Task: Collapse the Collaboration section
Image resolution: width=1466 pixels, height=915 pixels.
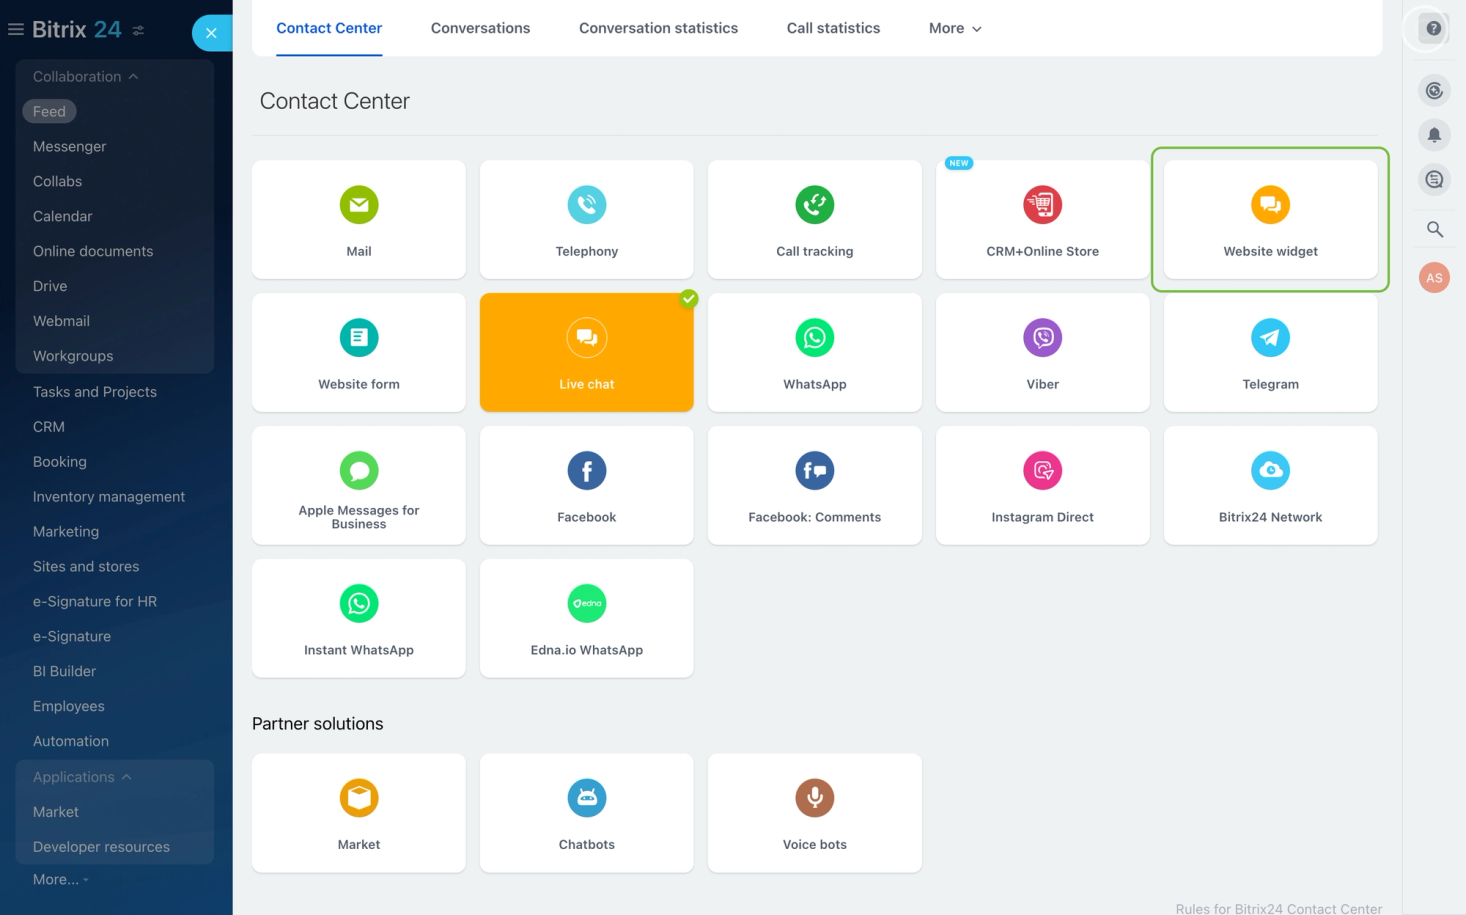Action: coord(85,76)
